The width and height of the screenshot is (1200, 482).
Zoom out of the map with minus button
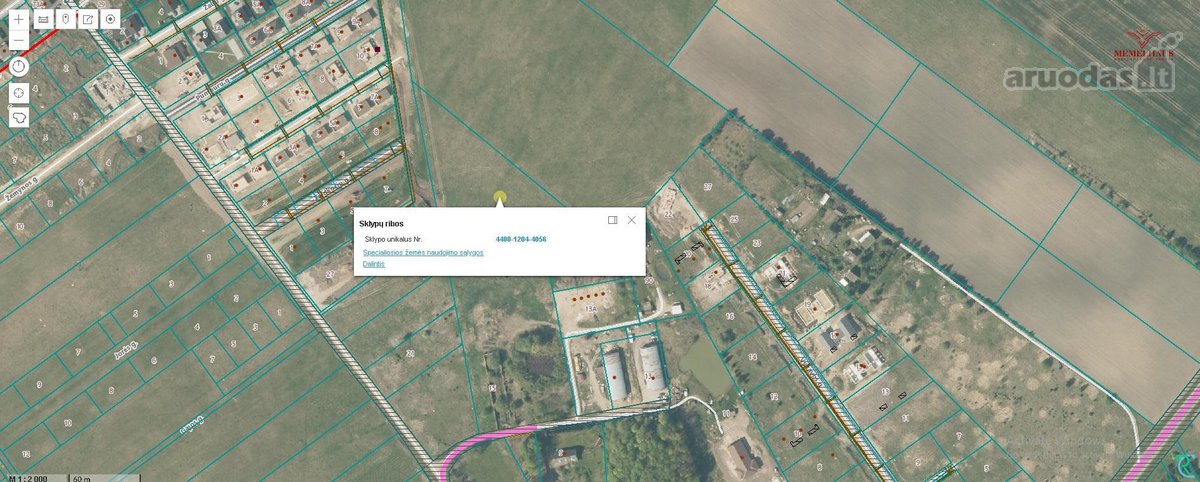(19, 41)
